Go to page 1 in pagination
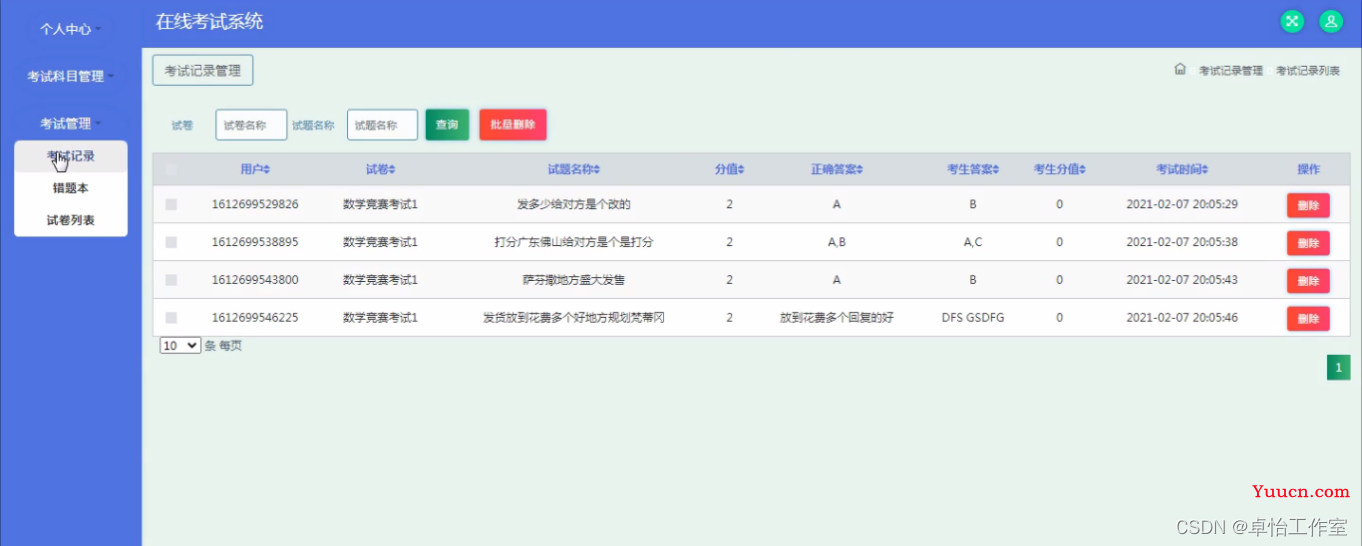 pyautogui.click(x=1338, y=368)
